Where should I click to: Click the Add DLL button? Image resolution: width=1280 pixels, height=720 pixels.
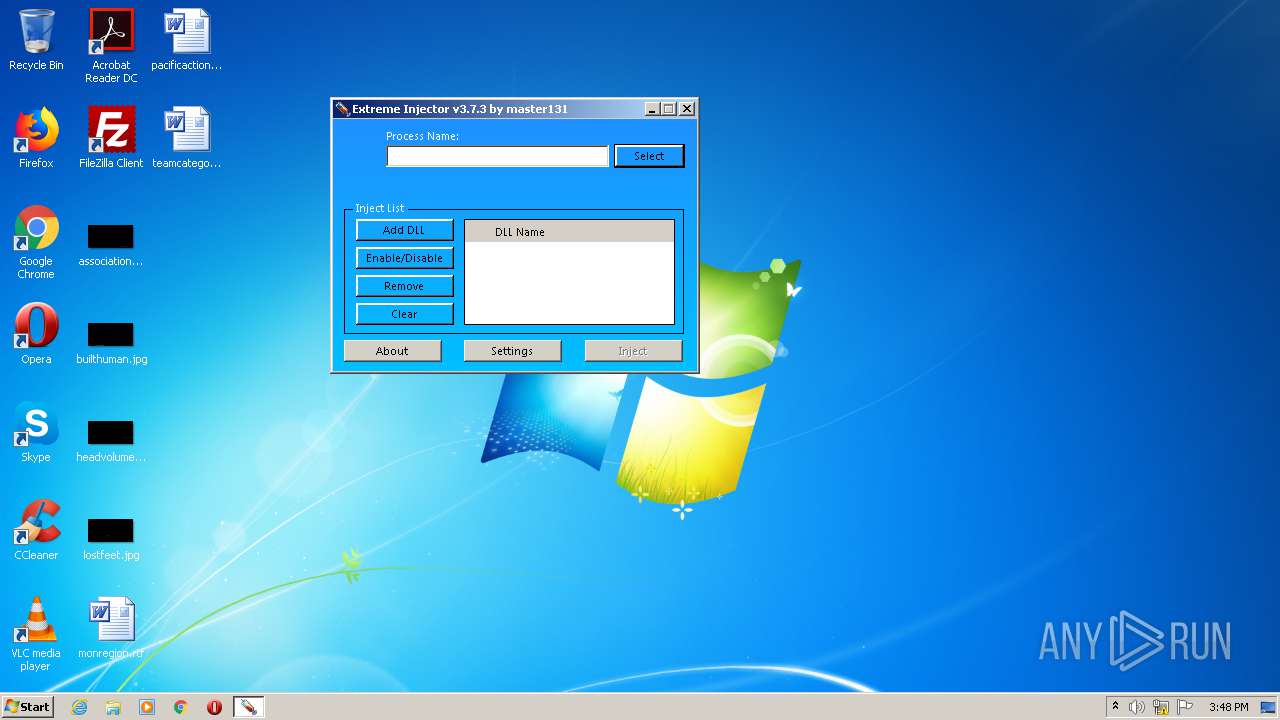404,230
